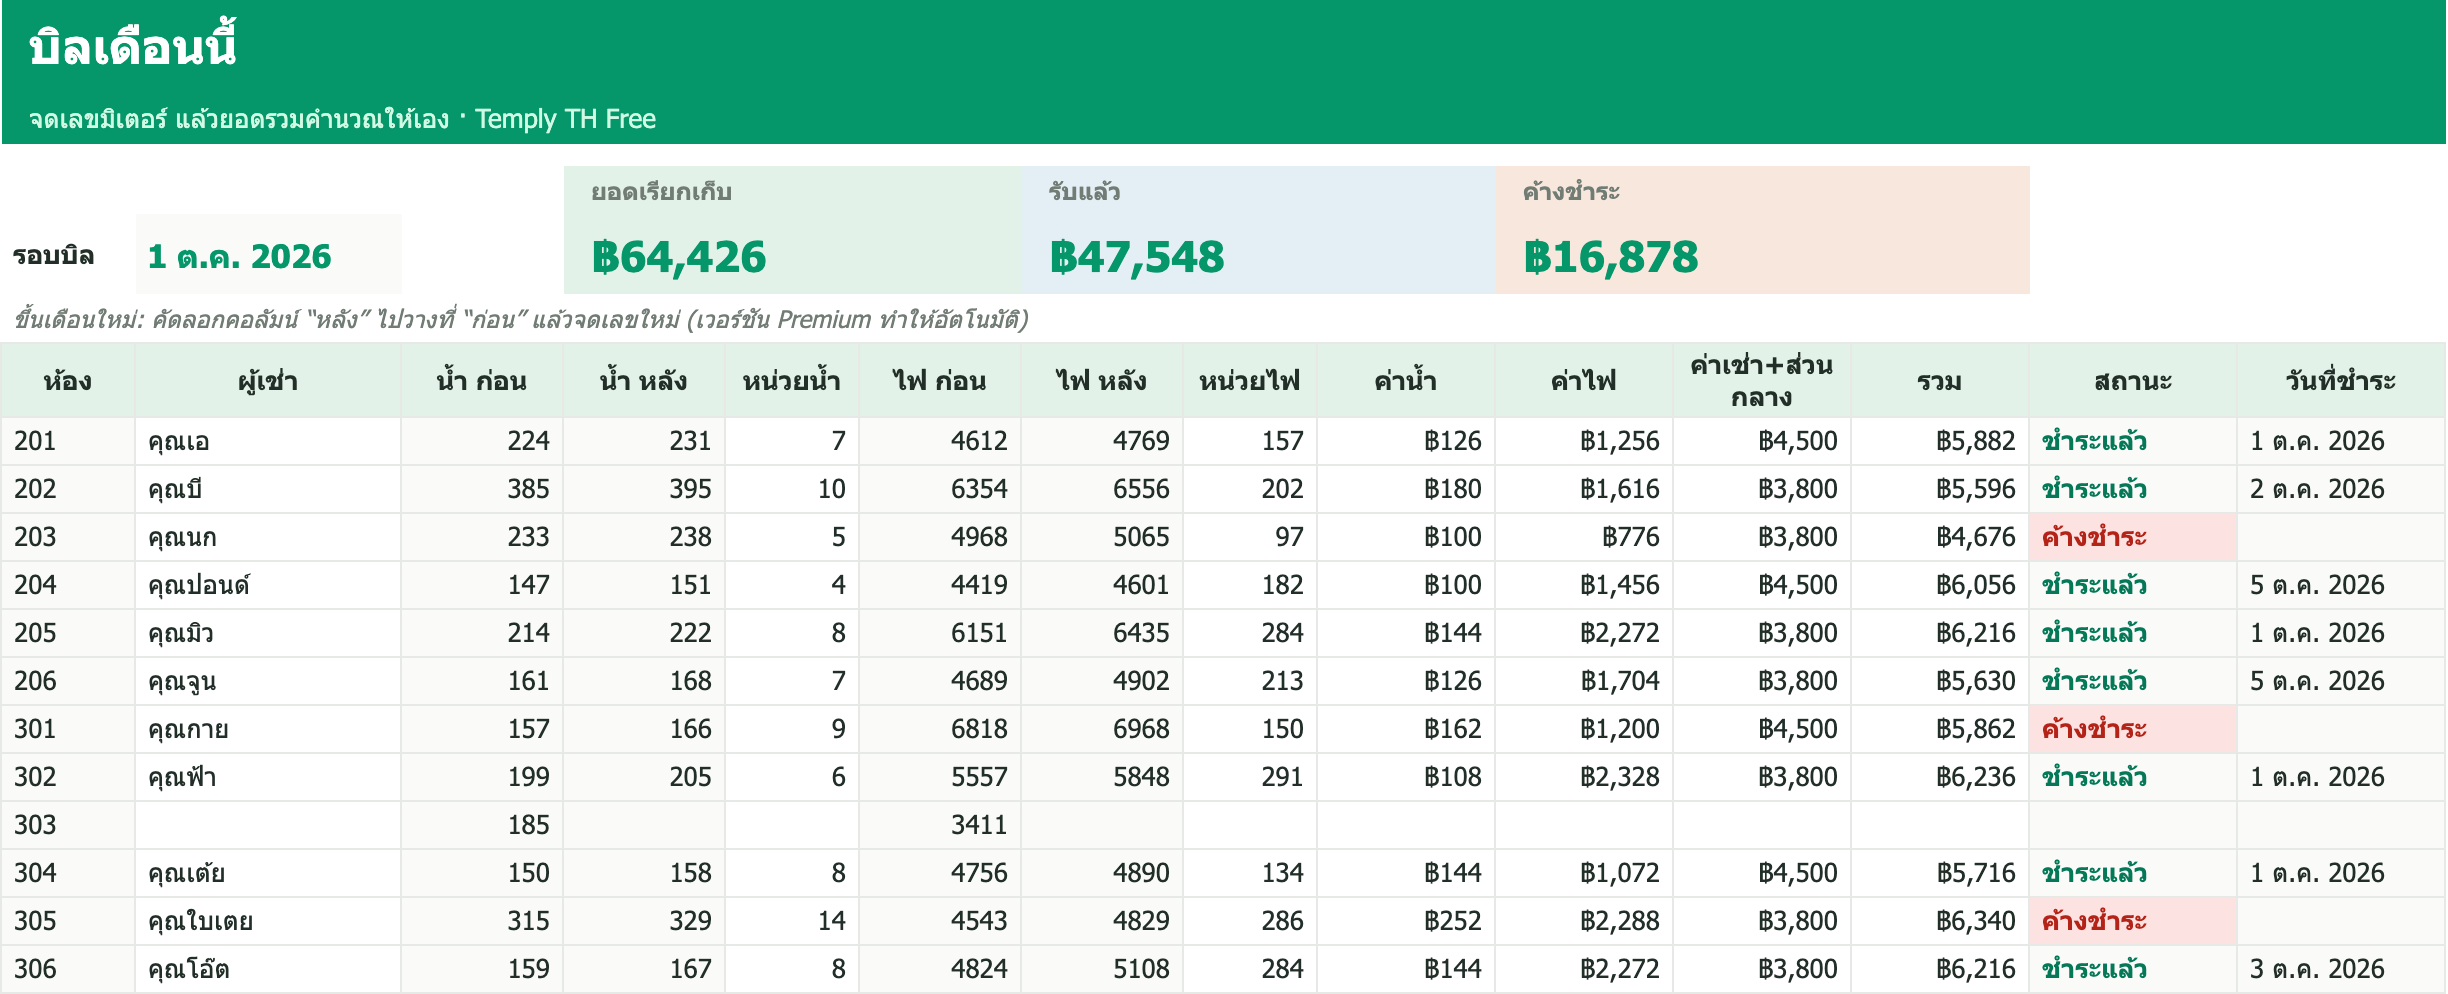Select the รวม column header
This screenshot has height=994, width=2448.
[1940, 381]
